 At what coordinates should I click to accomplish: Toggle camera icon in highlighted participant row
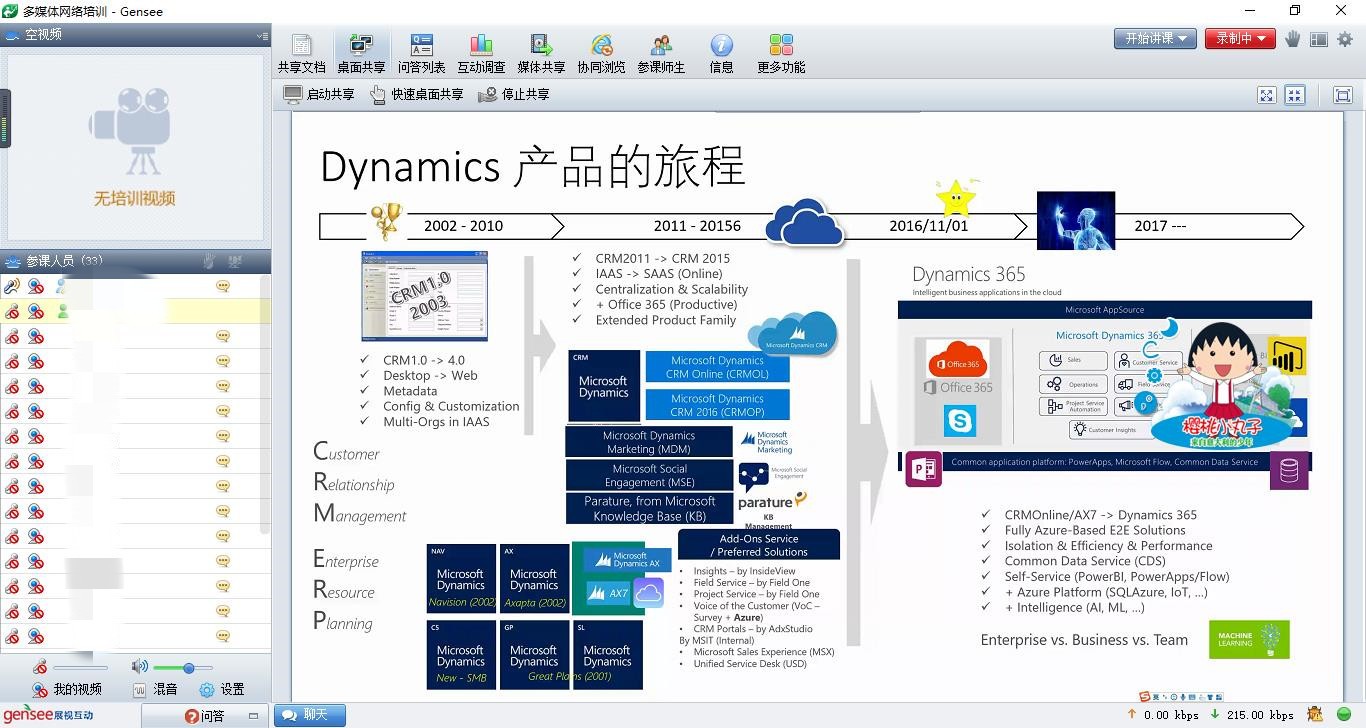point(36,311)
